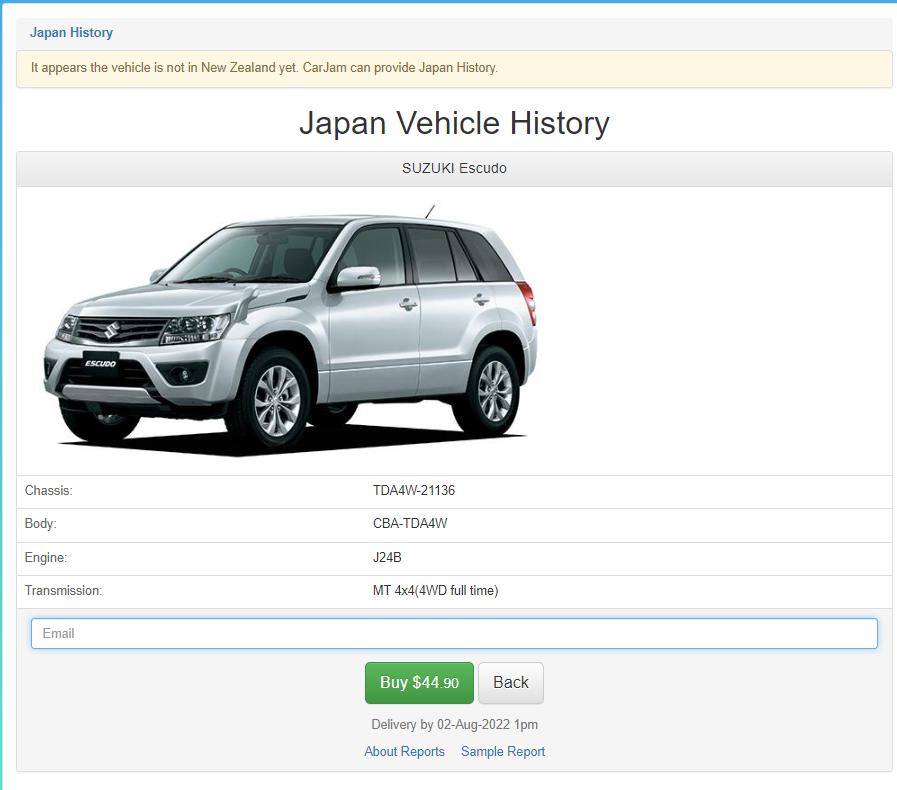Click the Japan Vehicle History page title
897x790 pixels.
(453, 123)
